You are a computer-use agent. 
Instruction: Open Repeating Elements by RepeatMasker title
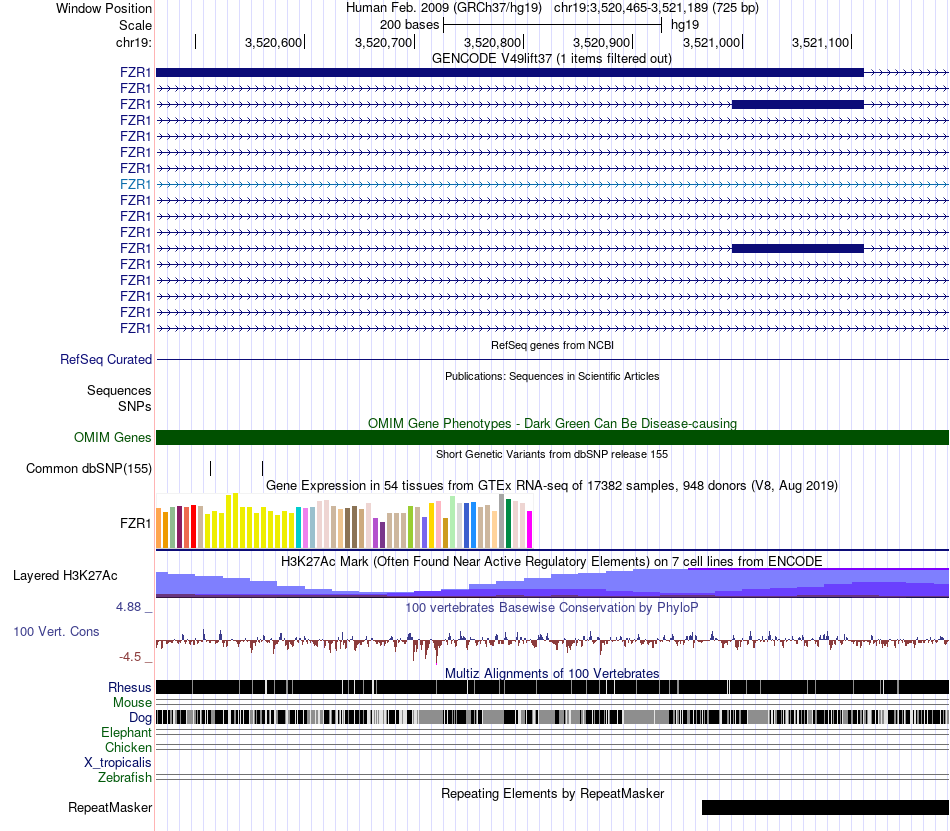pyautogui.click(x=552, y=793)
